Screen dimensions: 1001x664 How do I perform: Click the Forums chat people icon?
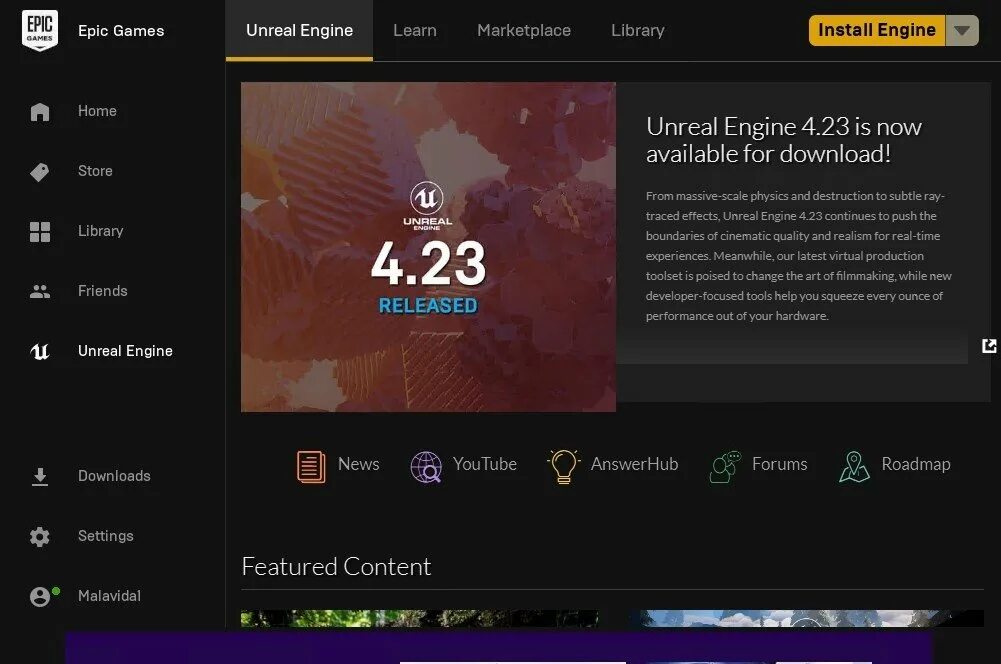(725, 467)
